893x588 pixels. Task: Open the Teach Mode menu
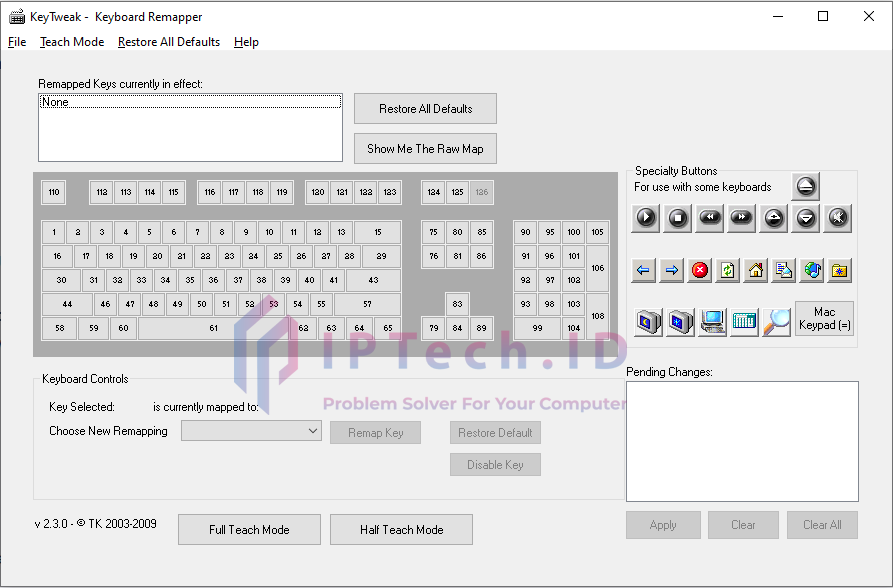coord(72,42)
